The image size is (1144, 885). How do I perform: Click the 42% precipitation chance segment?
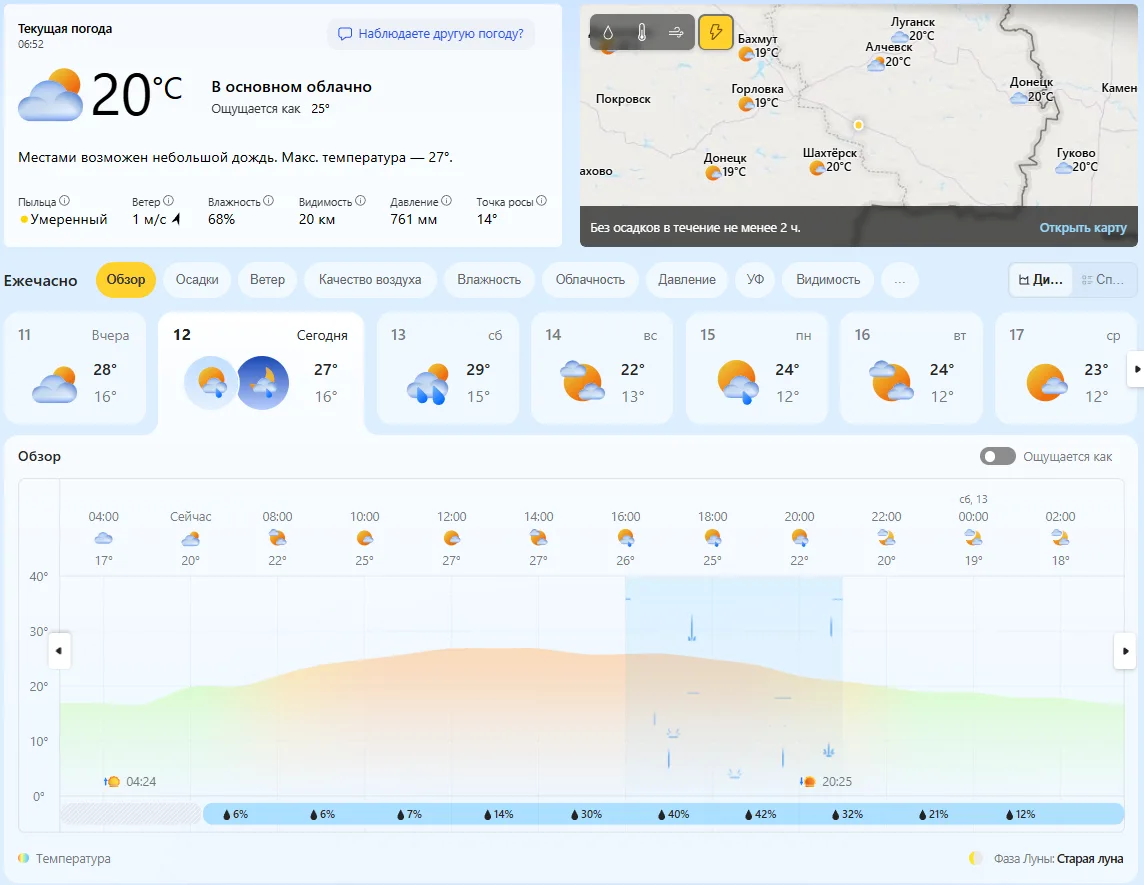click(760, 814)
